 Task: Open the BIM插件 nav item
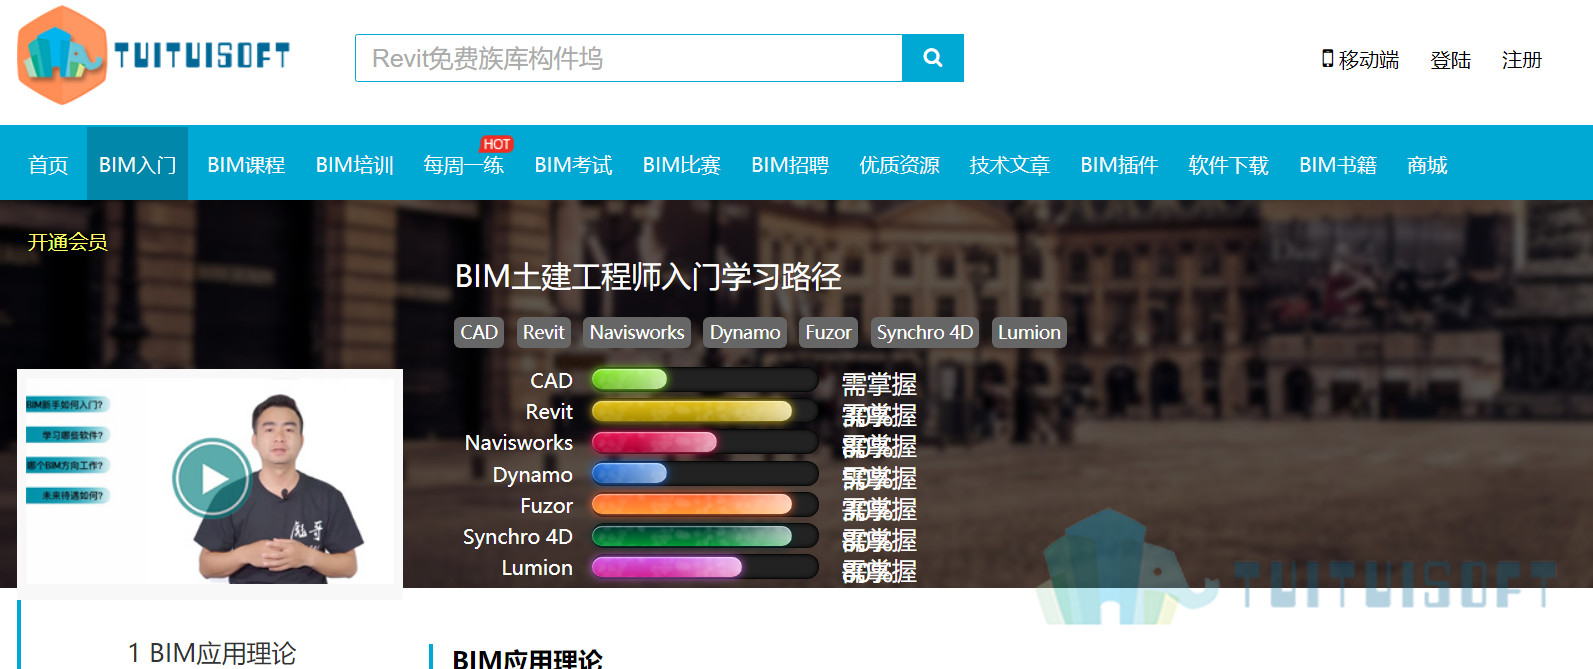tap(1119, 164)
